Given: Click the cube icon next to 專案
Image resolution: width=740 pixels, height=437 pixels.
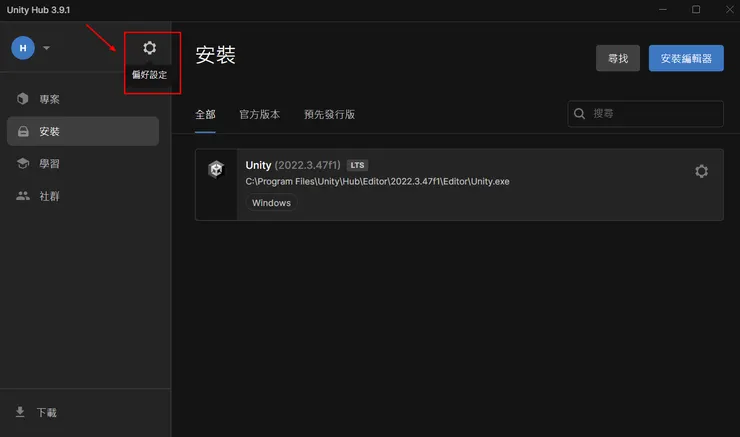Looking at the screenshot, I should [x=23, y=99].
